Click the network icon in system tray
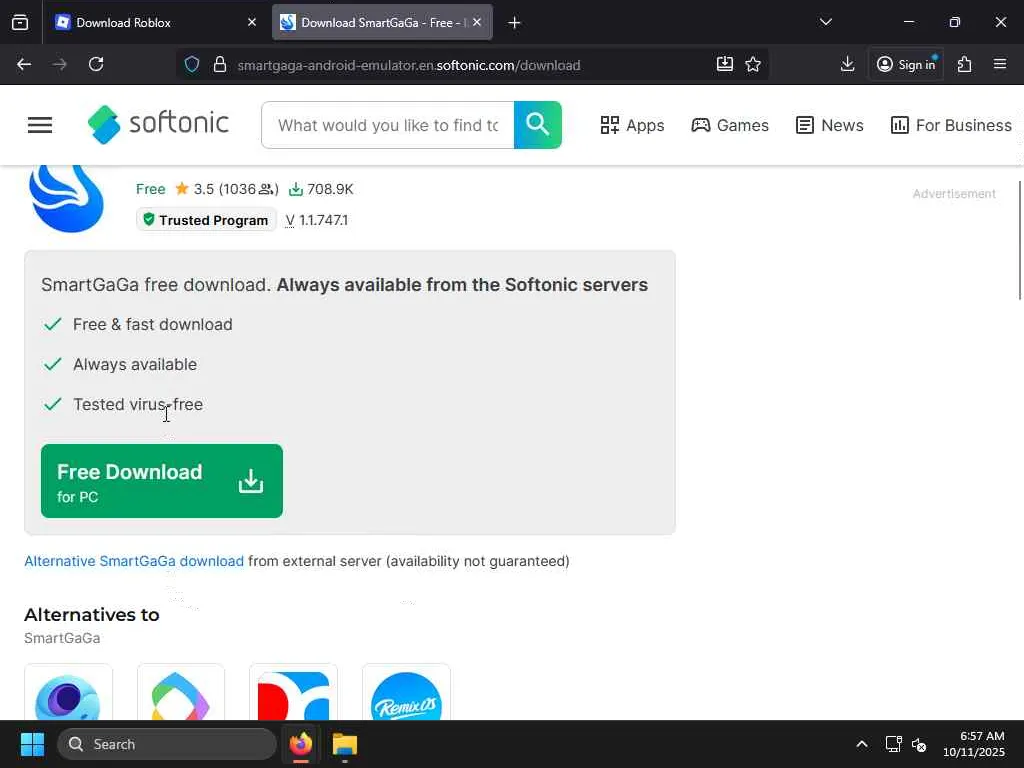1024x768 pixels. (x=893, y=744)
